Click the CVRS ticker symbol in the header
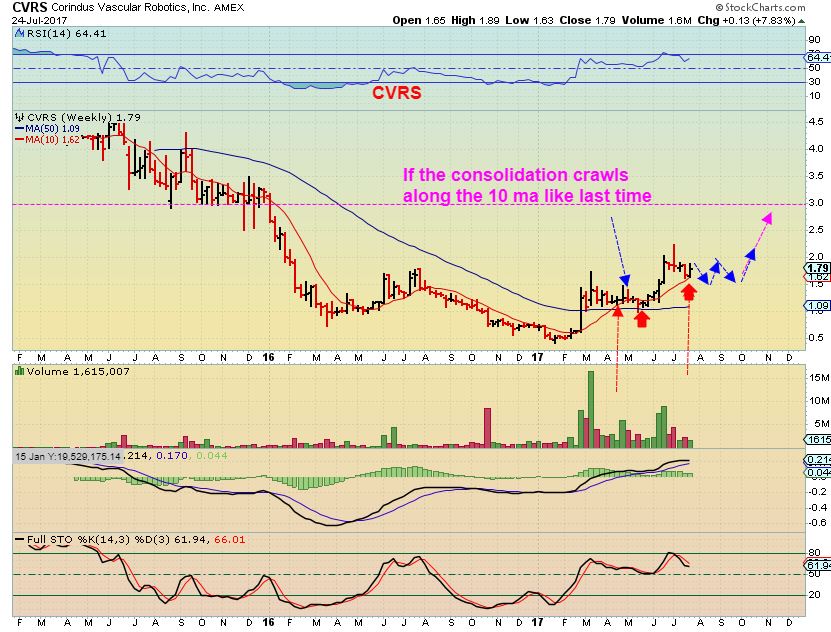 (30, 7)
